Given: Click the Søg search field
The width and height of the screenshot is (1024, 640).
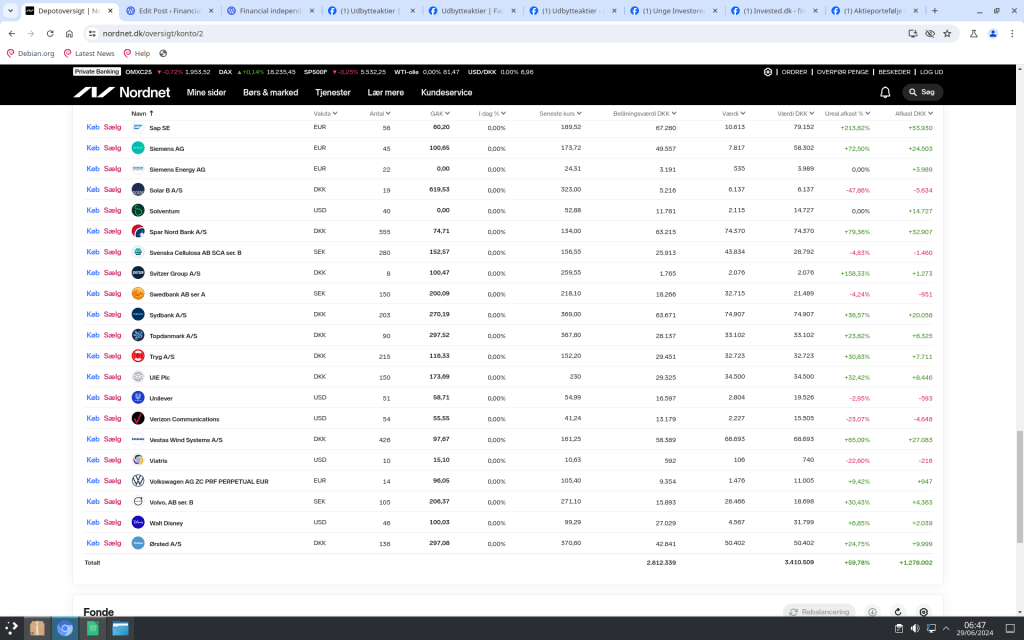Looking at the screenshot, I should pyautogui.click(x=922, y=92).
